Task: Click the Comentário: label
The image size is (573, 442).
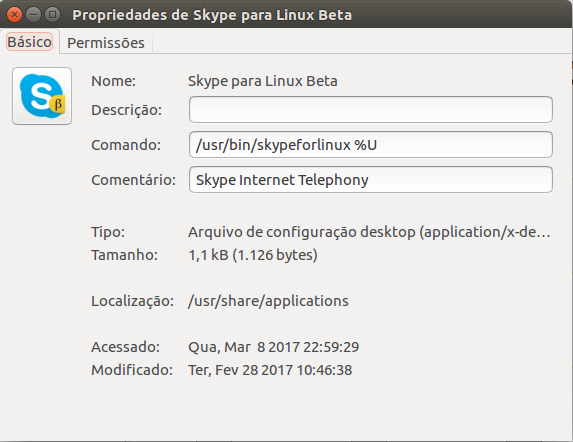Action: 134,180
